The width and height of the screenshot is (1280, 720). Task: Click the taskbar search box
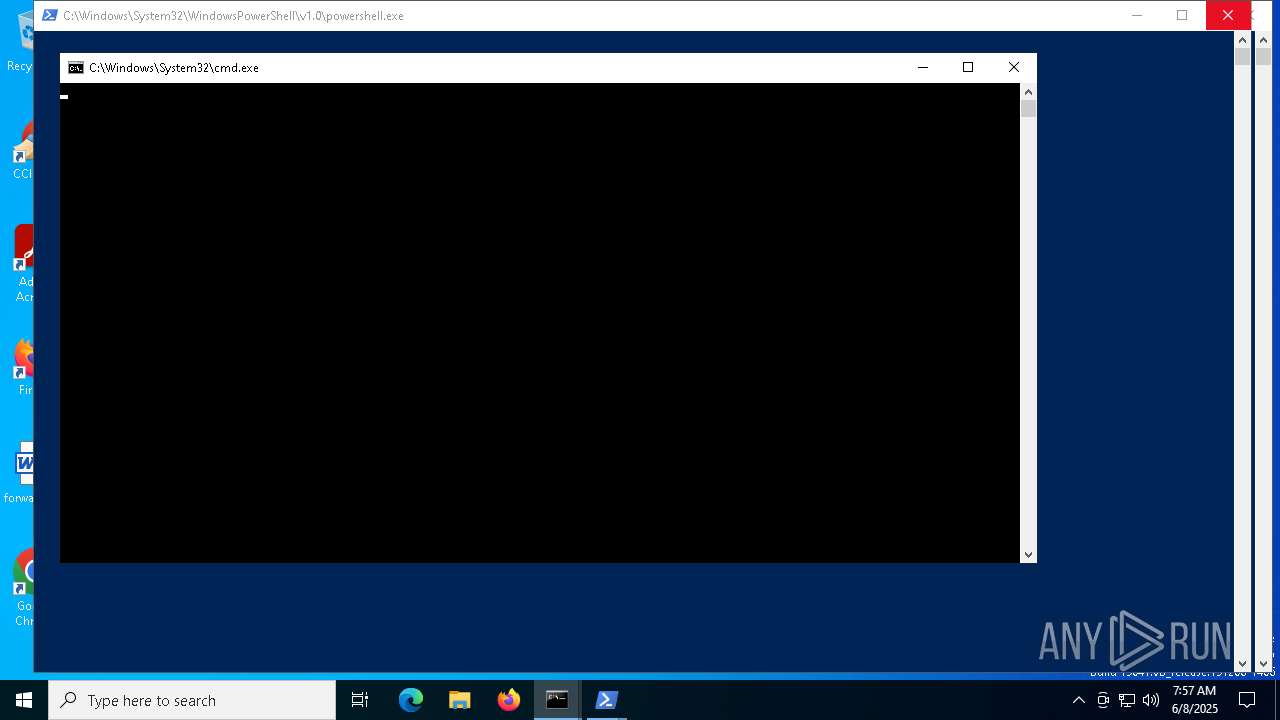pos(192,700)
